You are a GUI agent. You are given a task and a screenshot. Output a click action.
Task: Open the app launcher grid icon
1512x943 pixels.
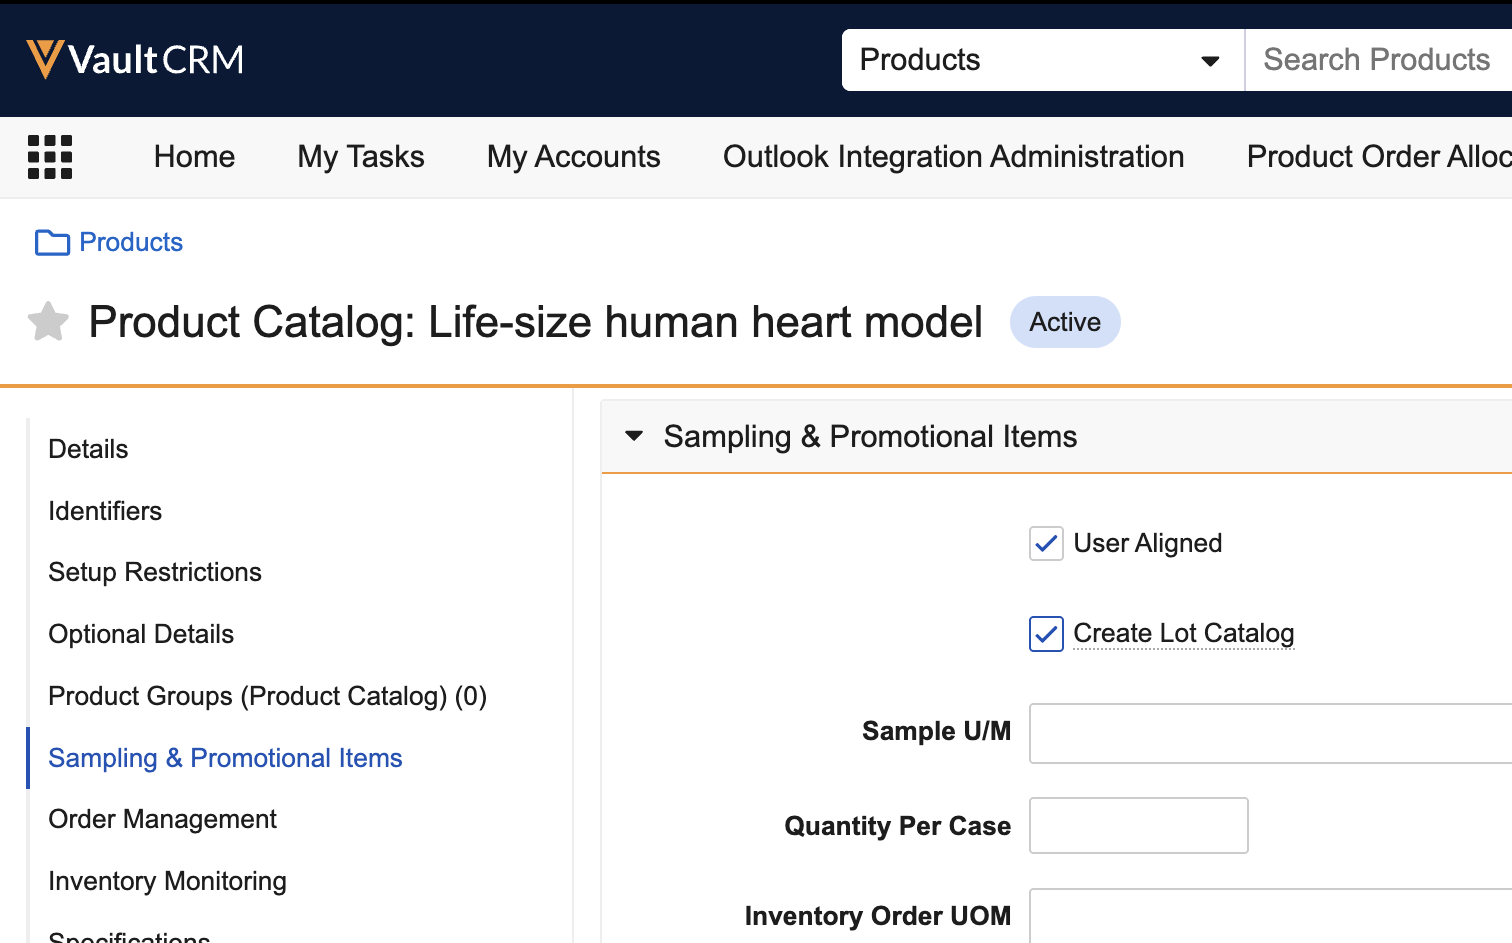pos(50,157)
